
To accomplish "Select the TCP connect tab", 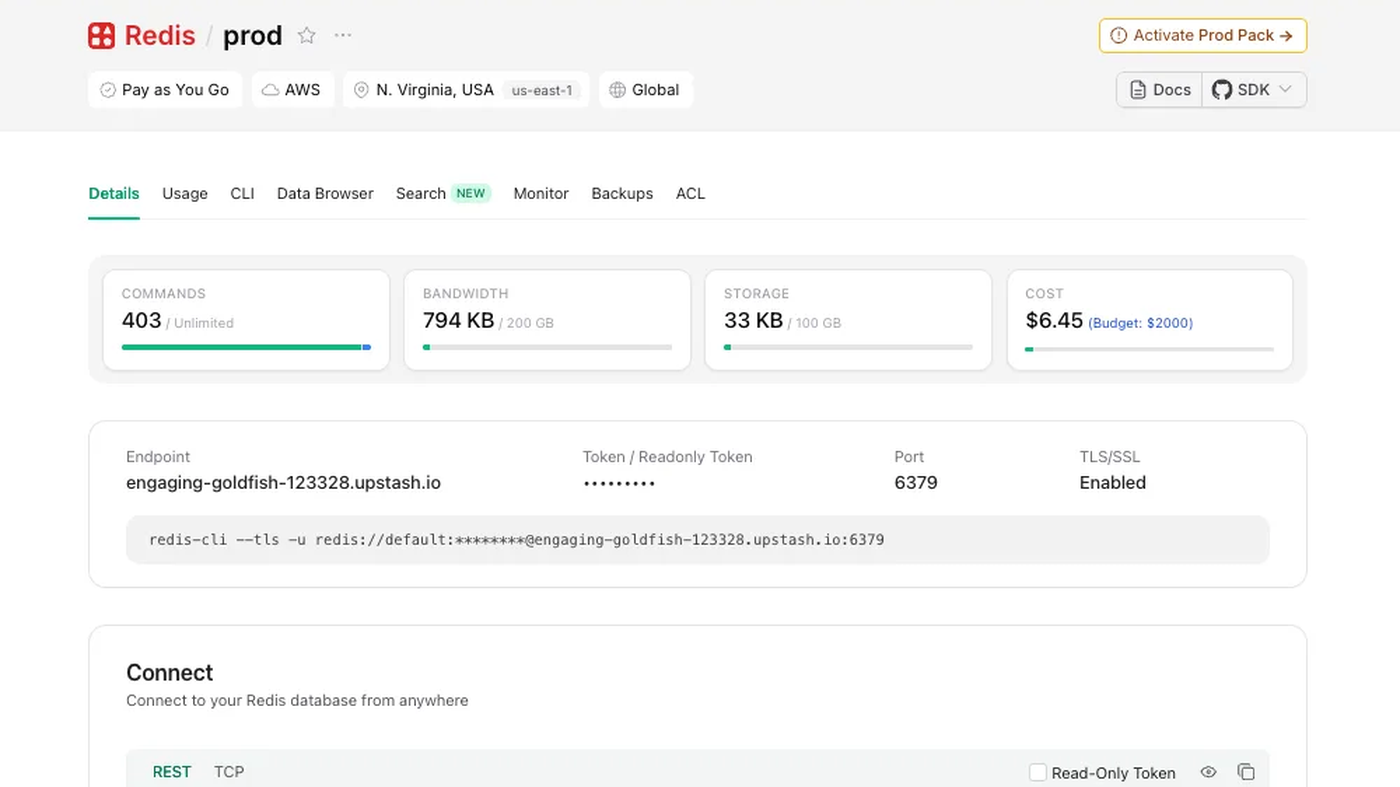I will [229, 772].
